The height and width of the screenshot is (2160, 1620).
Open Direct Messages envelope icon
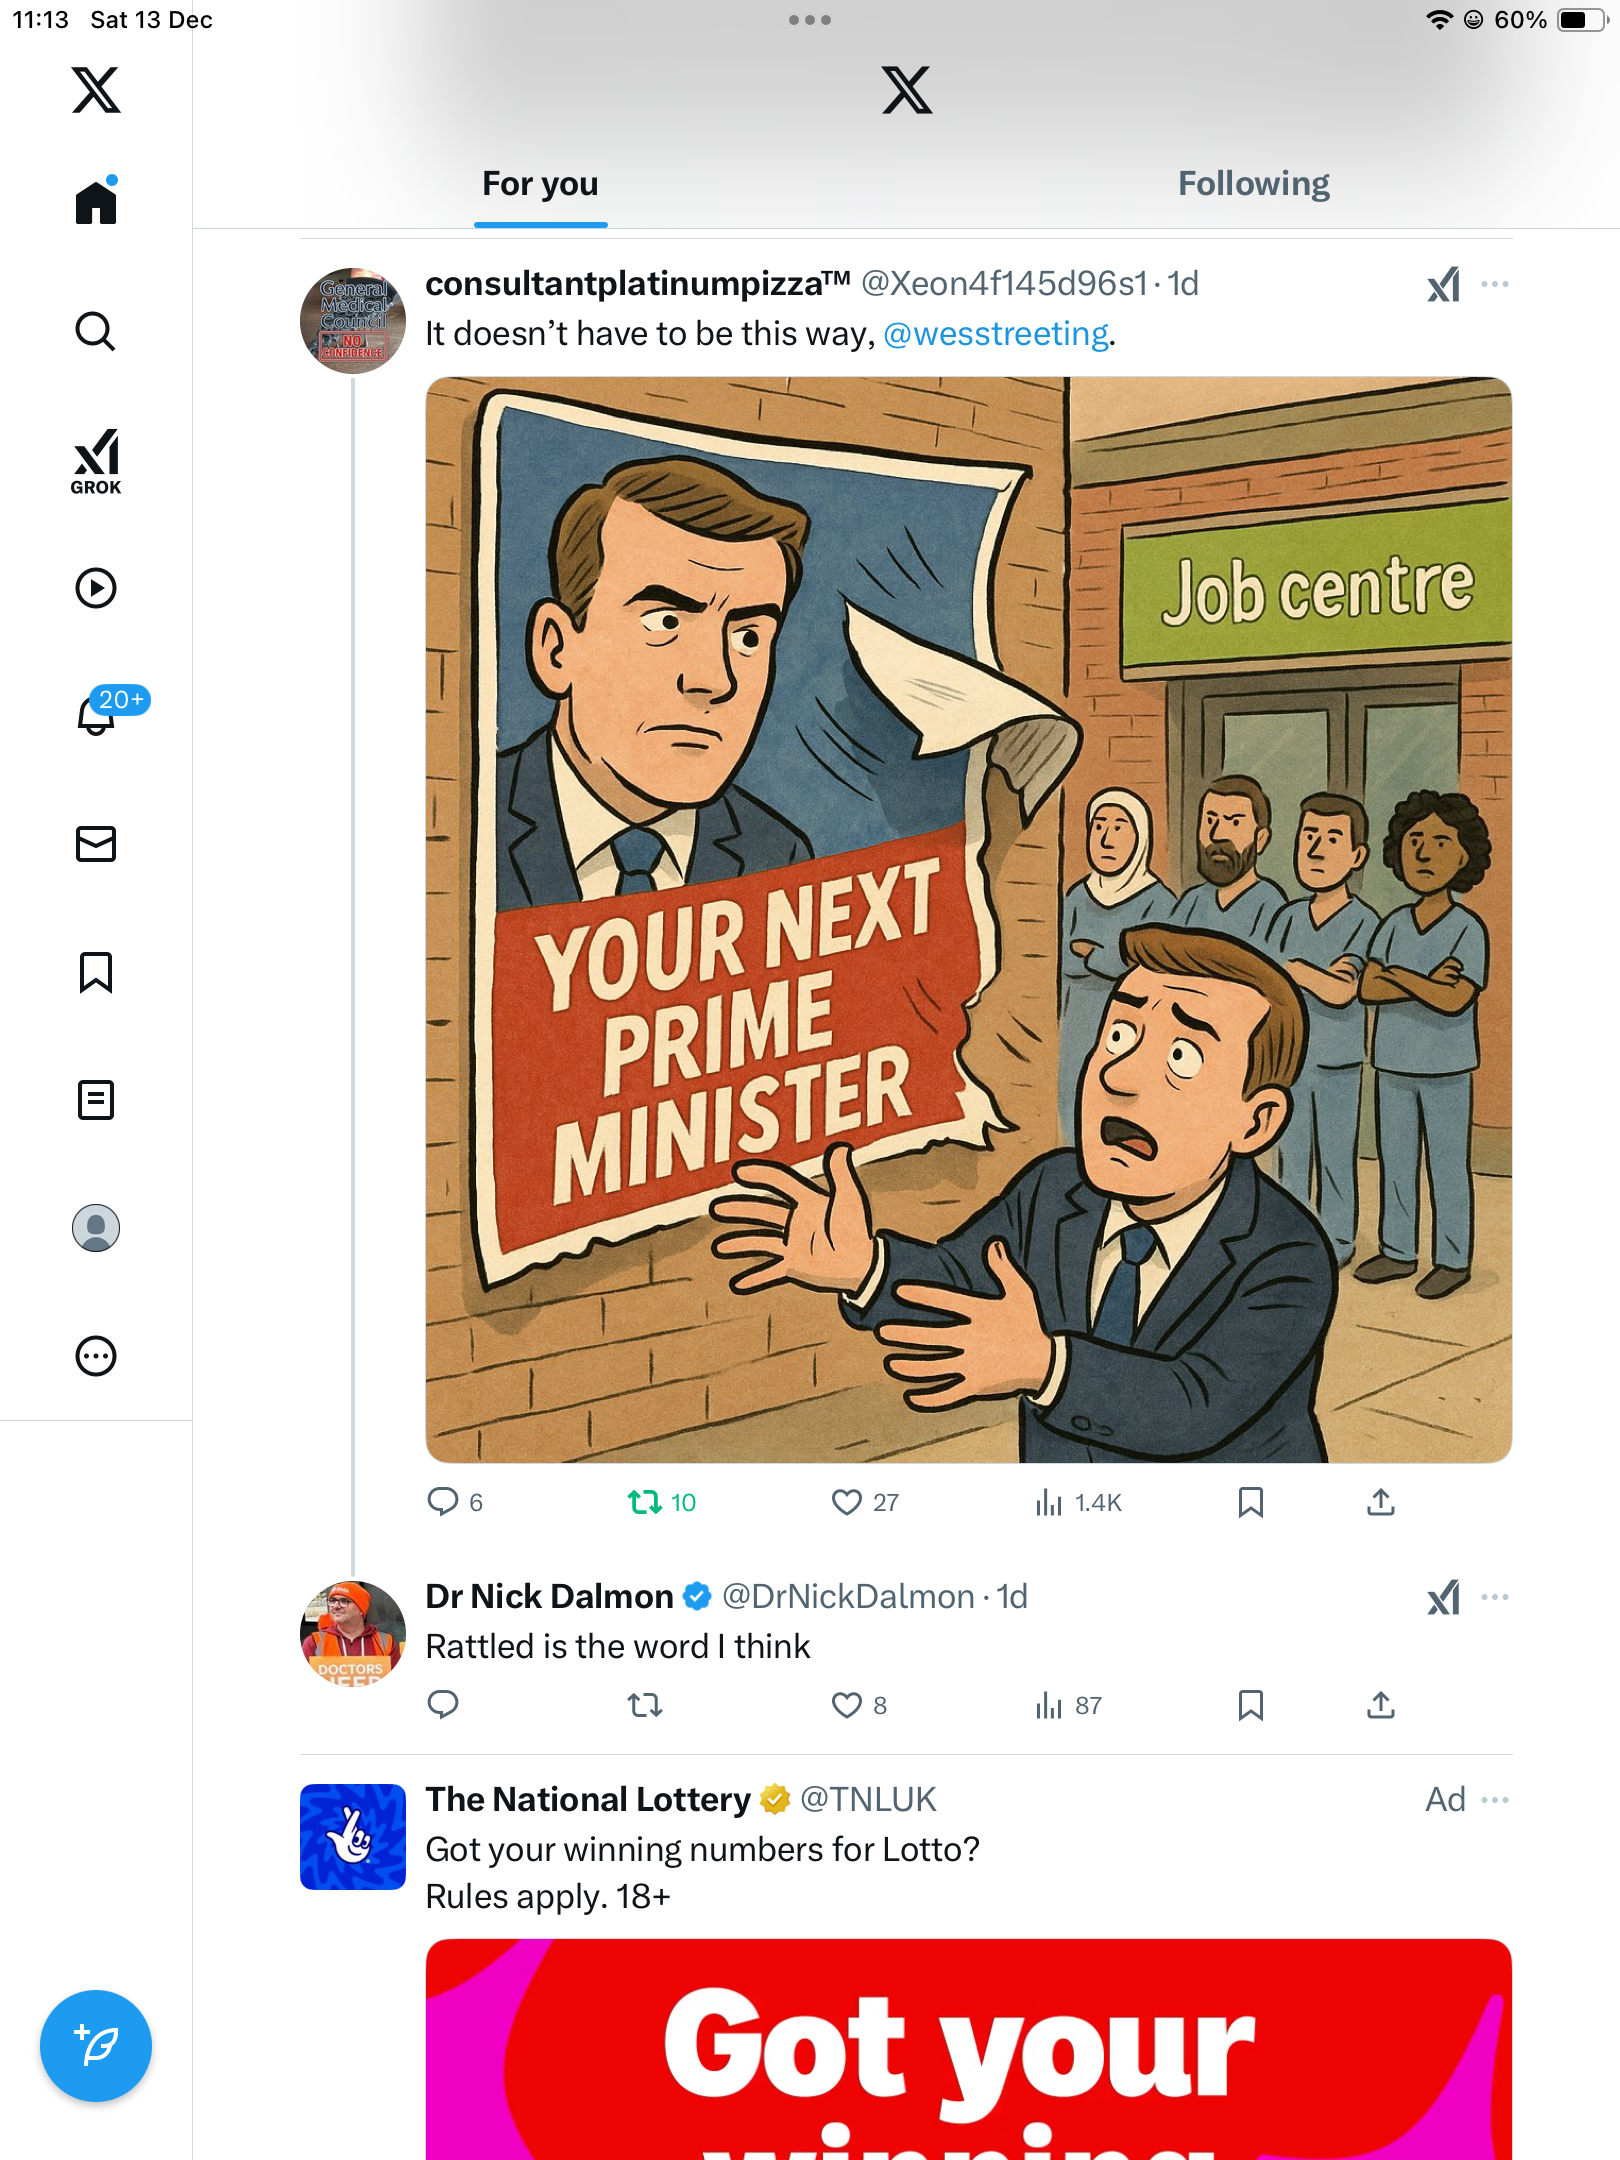coord(96,844)
